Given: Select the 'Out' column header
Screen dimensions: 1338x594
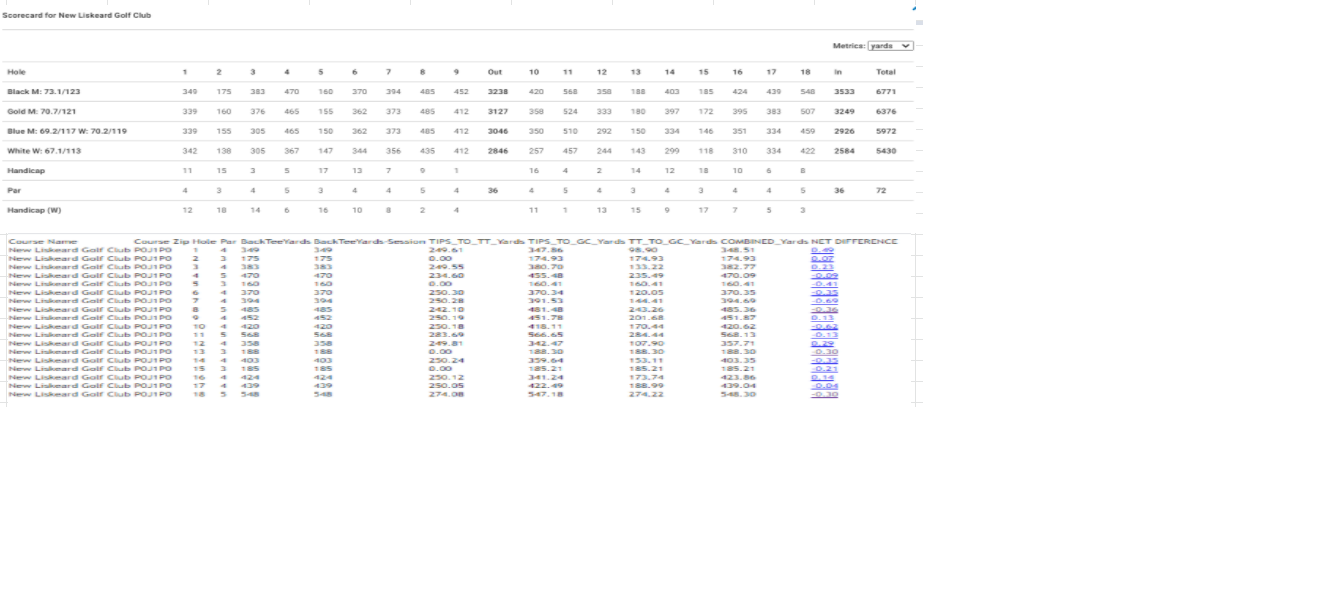Looking at the screenshot, I should [x=495, y=72].
